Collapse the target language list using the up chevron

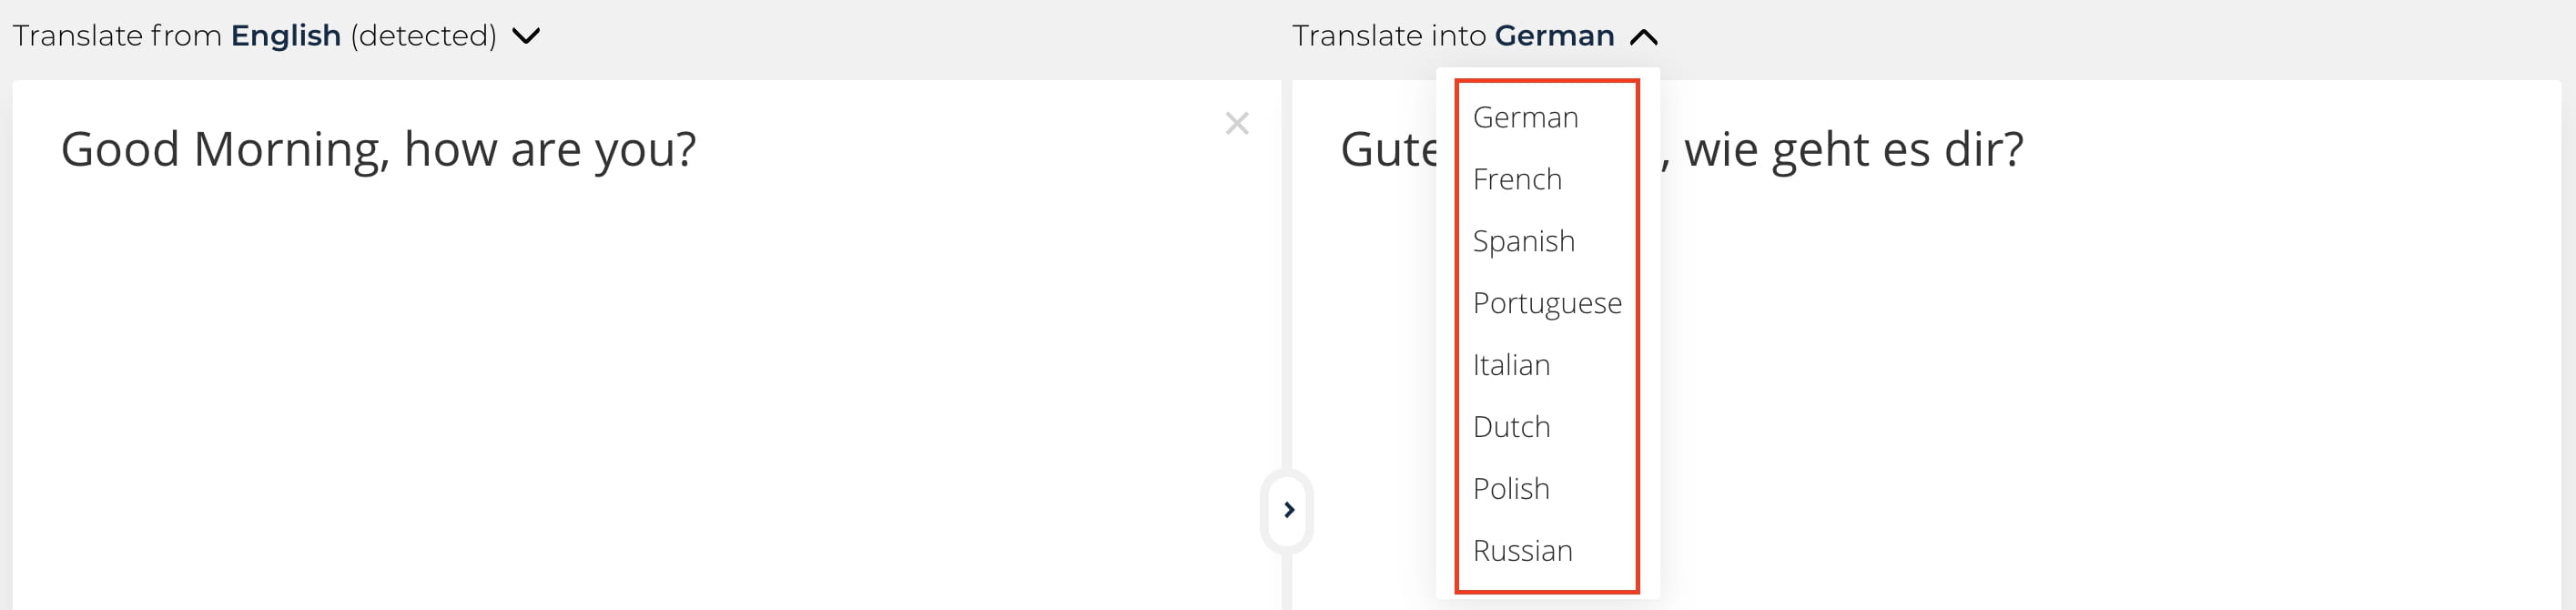1643,38
